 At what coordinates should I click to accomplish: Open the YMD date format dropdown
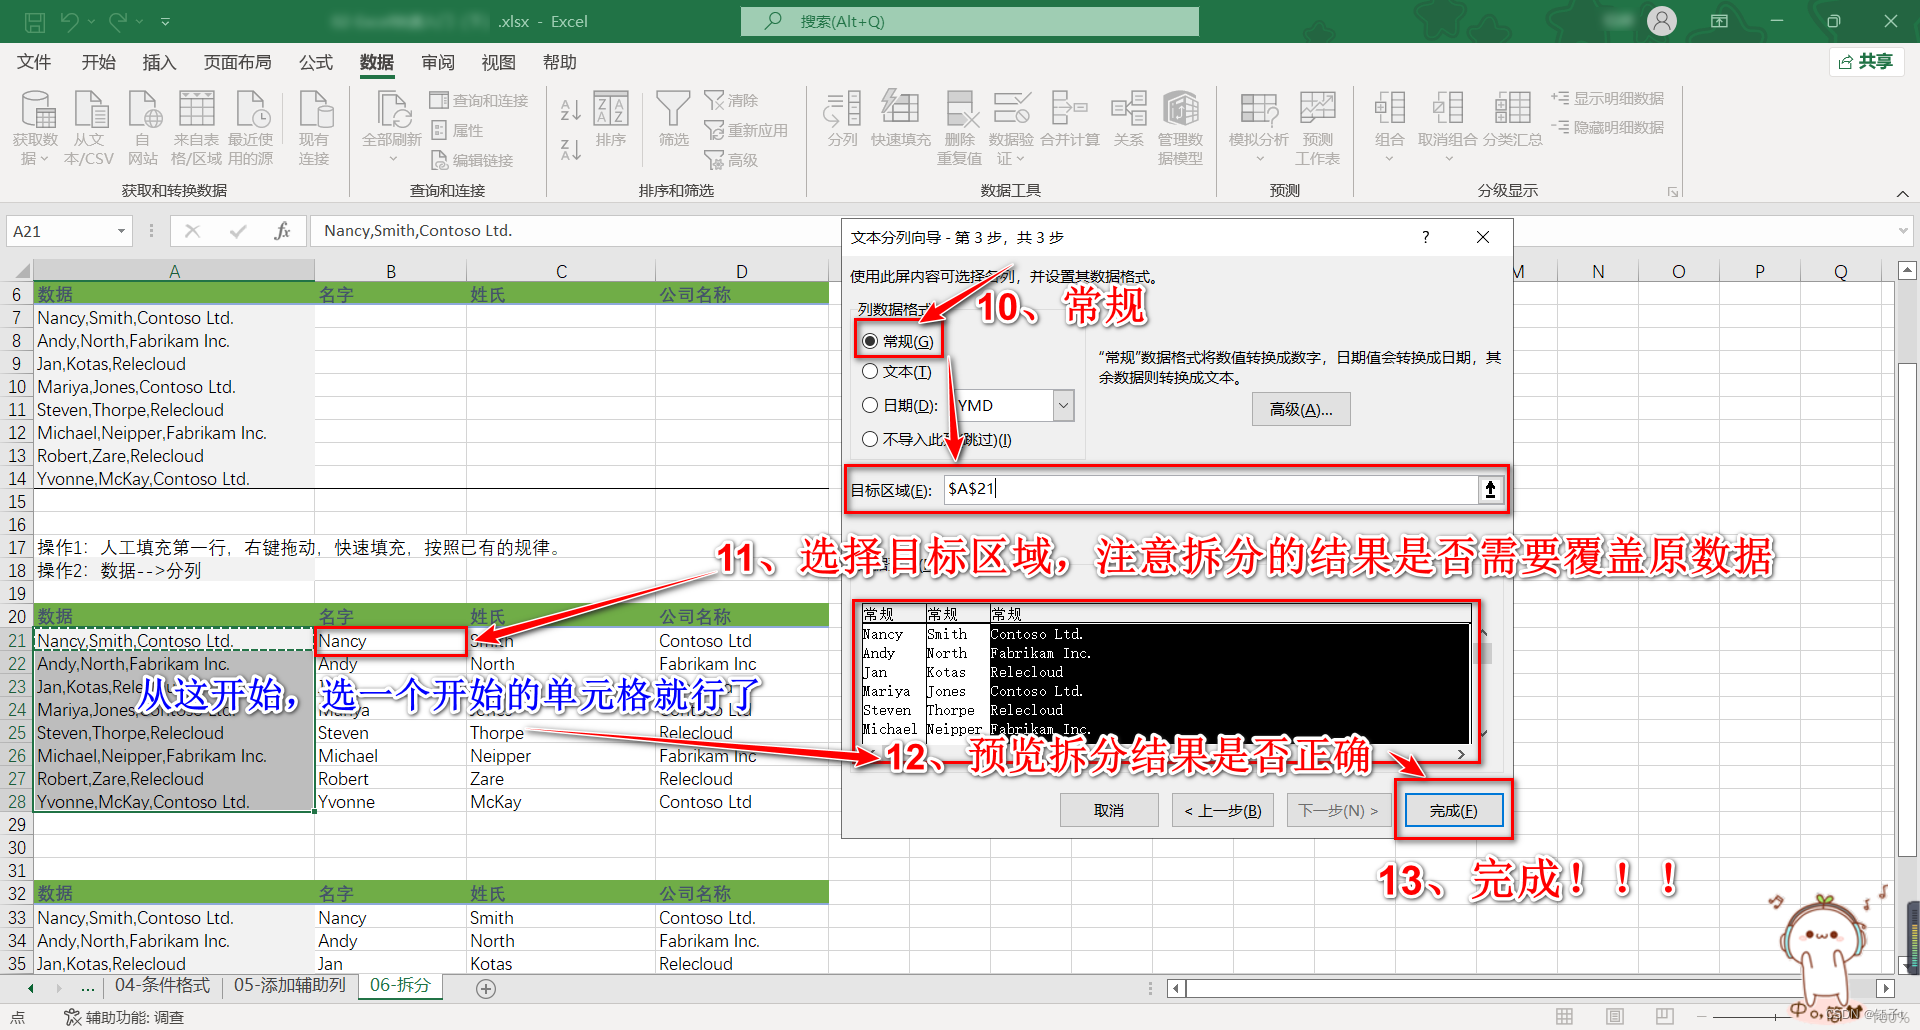(1063, 405)
